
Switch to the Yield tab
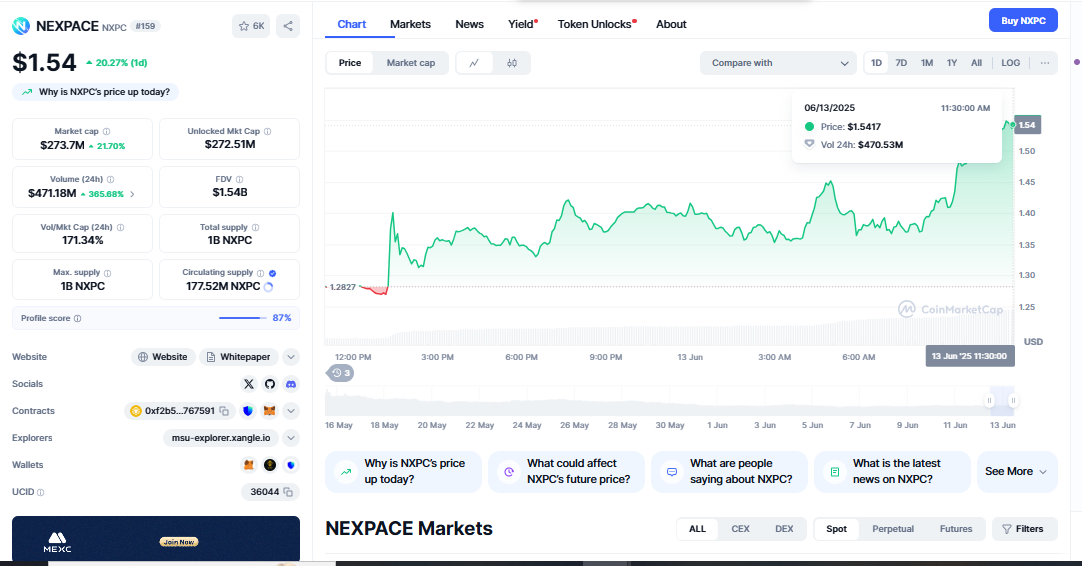[x=522, y=24]
